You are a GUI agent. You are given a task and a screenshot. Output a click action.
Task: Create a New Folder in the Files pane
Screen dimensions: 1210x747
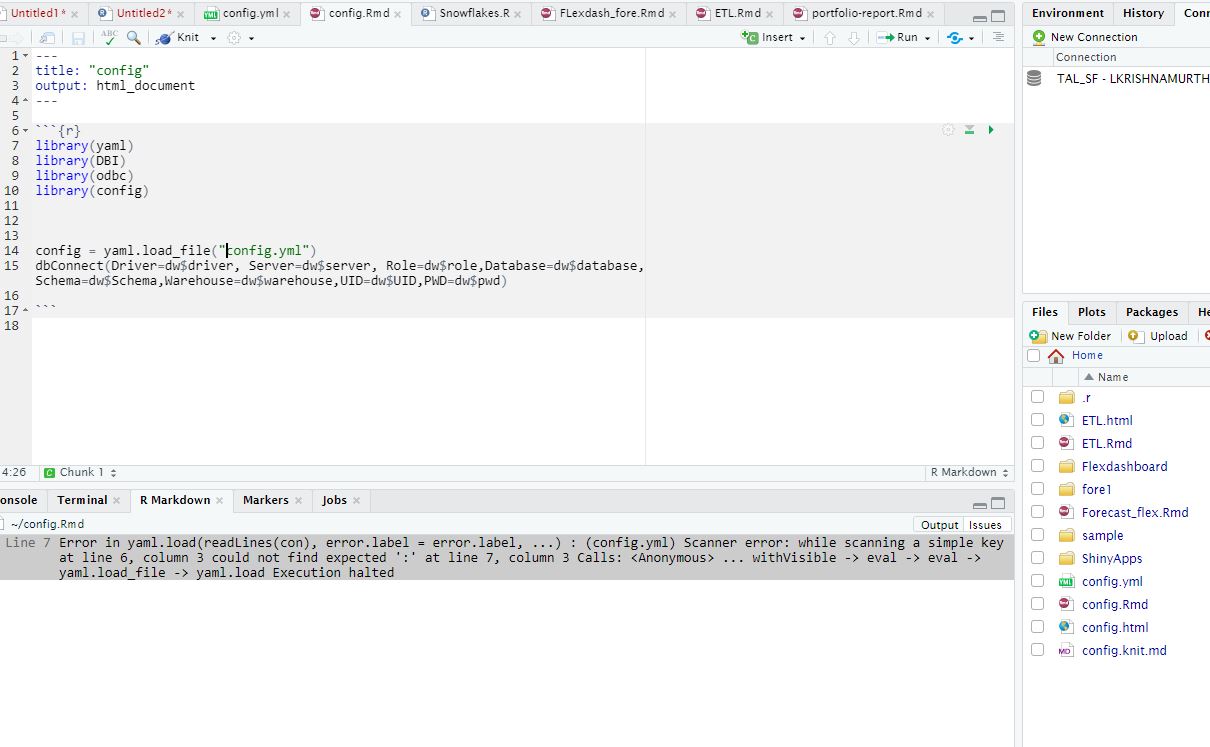[1071, 335]
